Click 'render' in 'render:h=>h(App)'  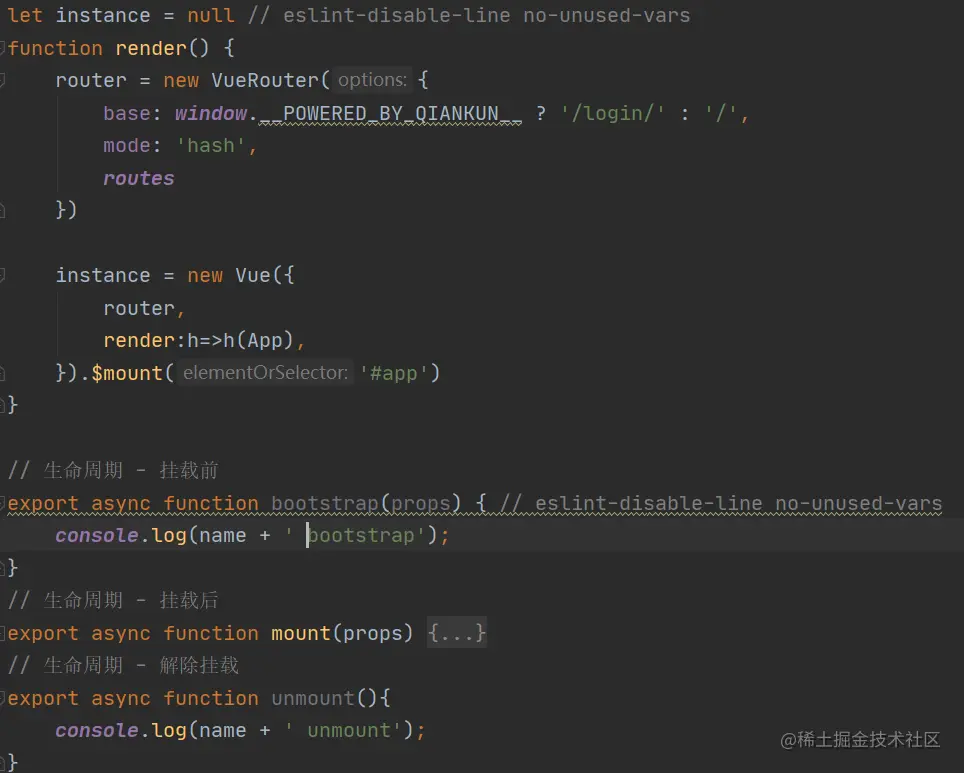139,340
